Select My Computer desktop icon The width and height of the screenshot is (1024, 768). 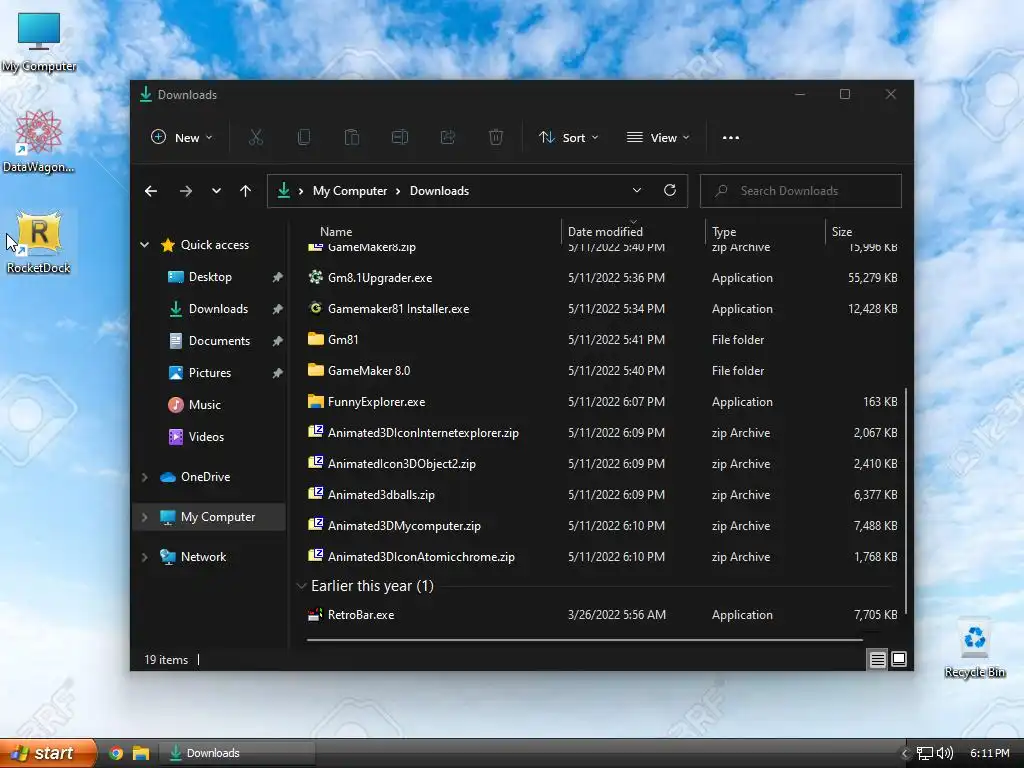39,42
